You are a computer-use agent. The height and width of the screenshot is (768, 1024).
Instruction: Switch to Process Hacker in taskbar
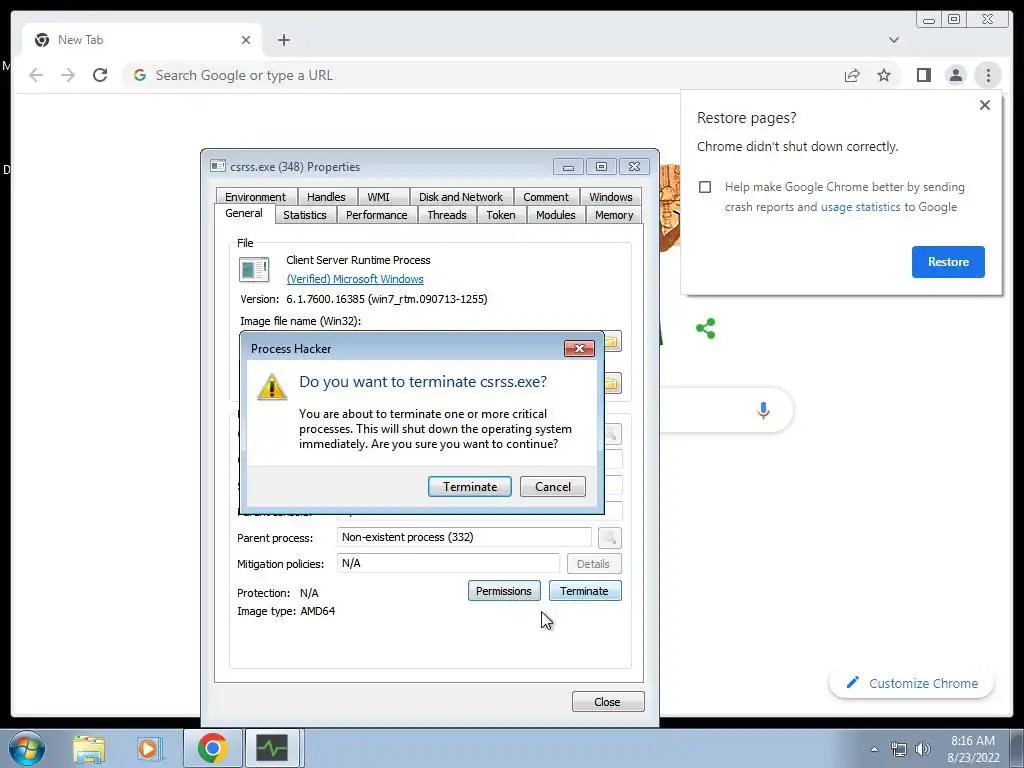coord(272,748)
